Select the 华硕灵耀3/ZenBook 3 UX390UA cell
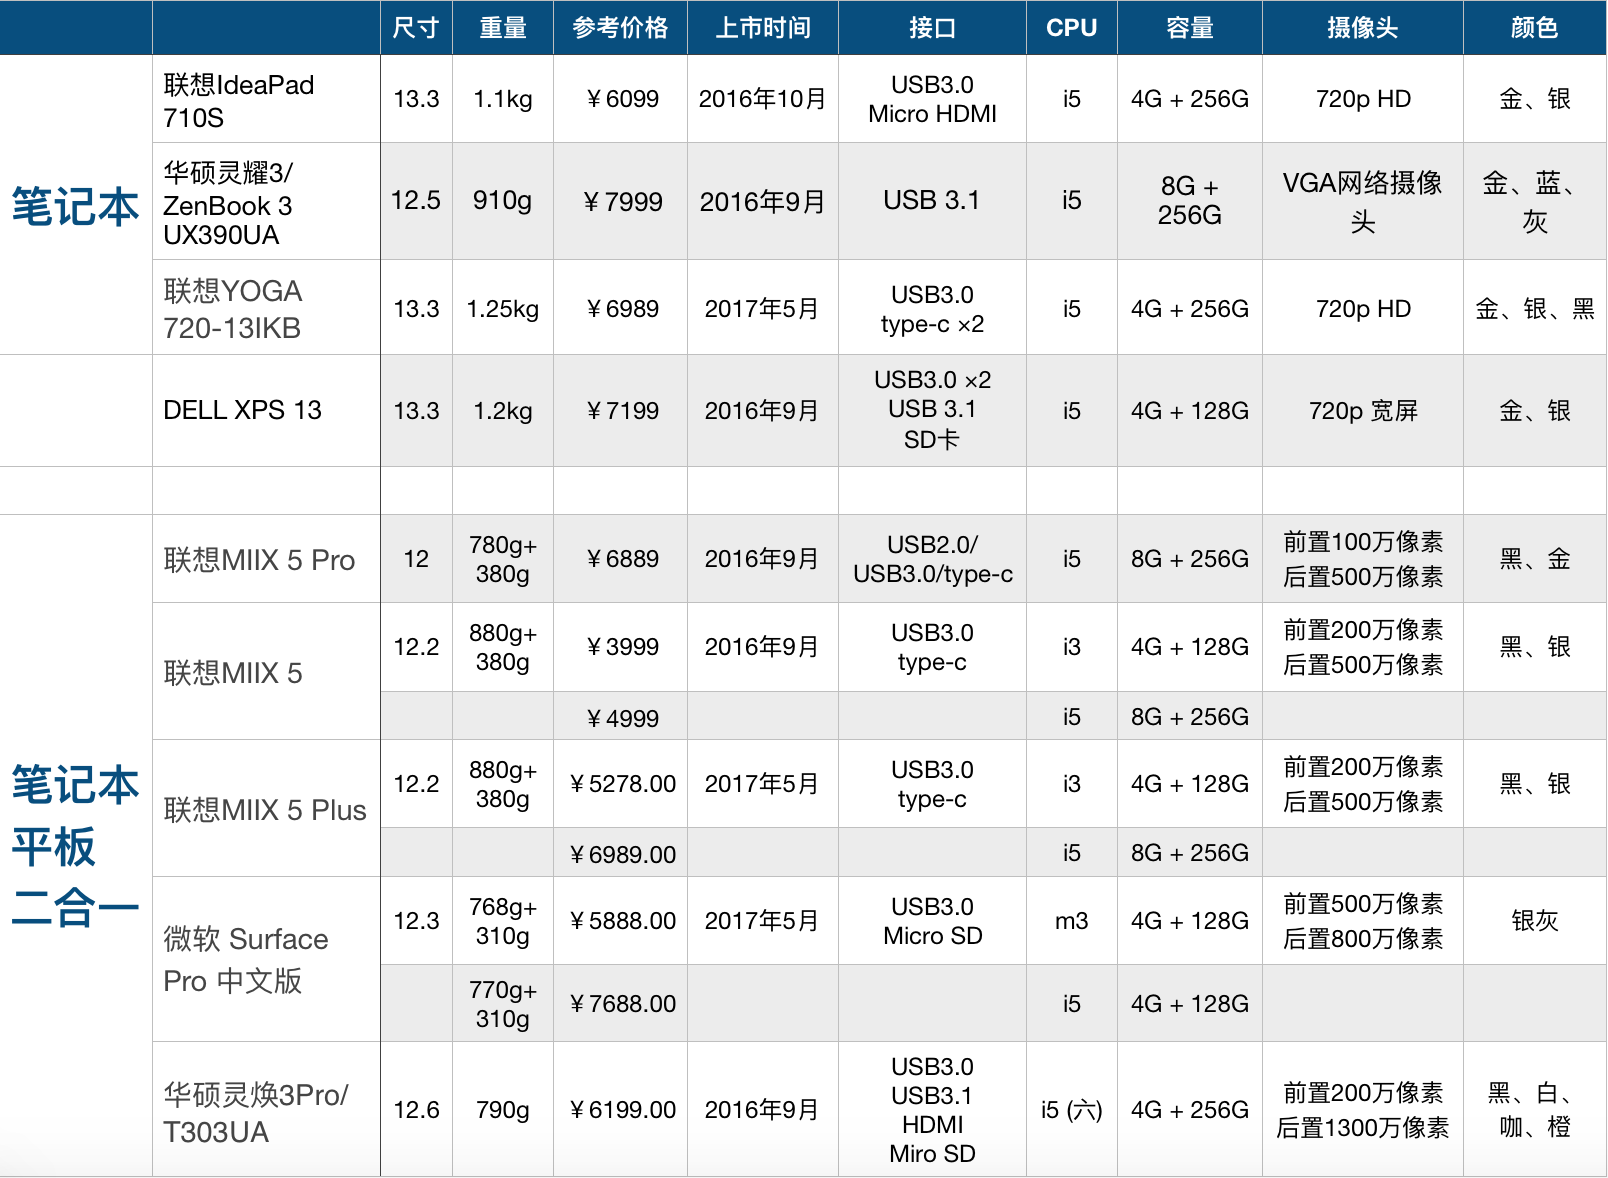 [x=266, y=202]
